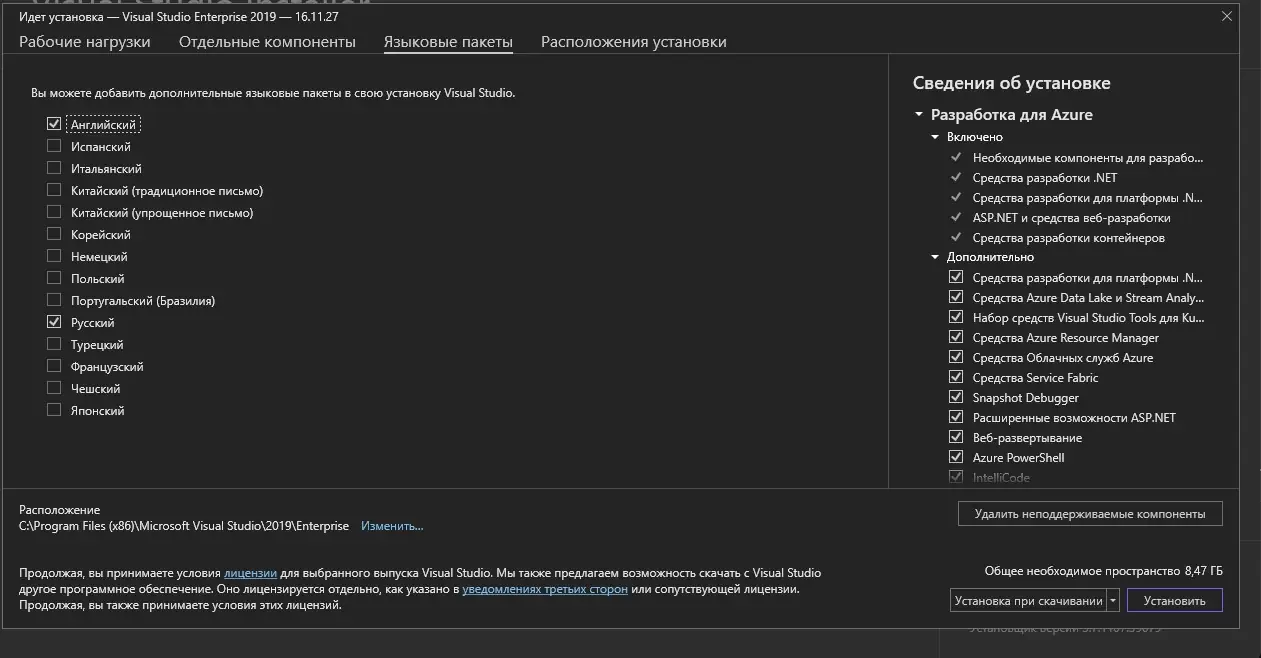
Task: Deselect the Русский language pack
Action: click(54, 322)
